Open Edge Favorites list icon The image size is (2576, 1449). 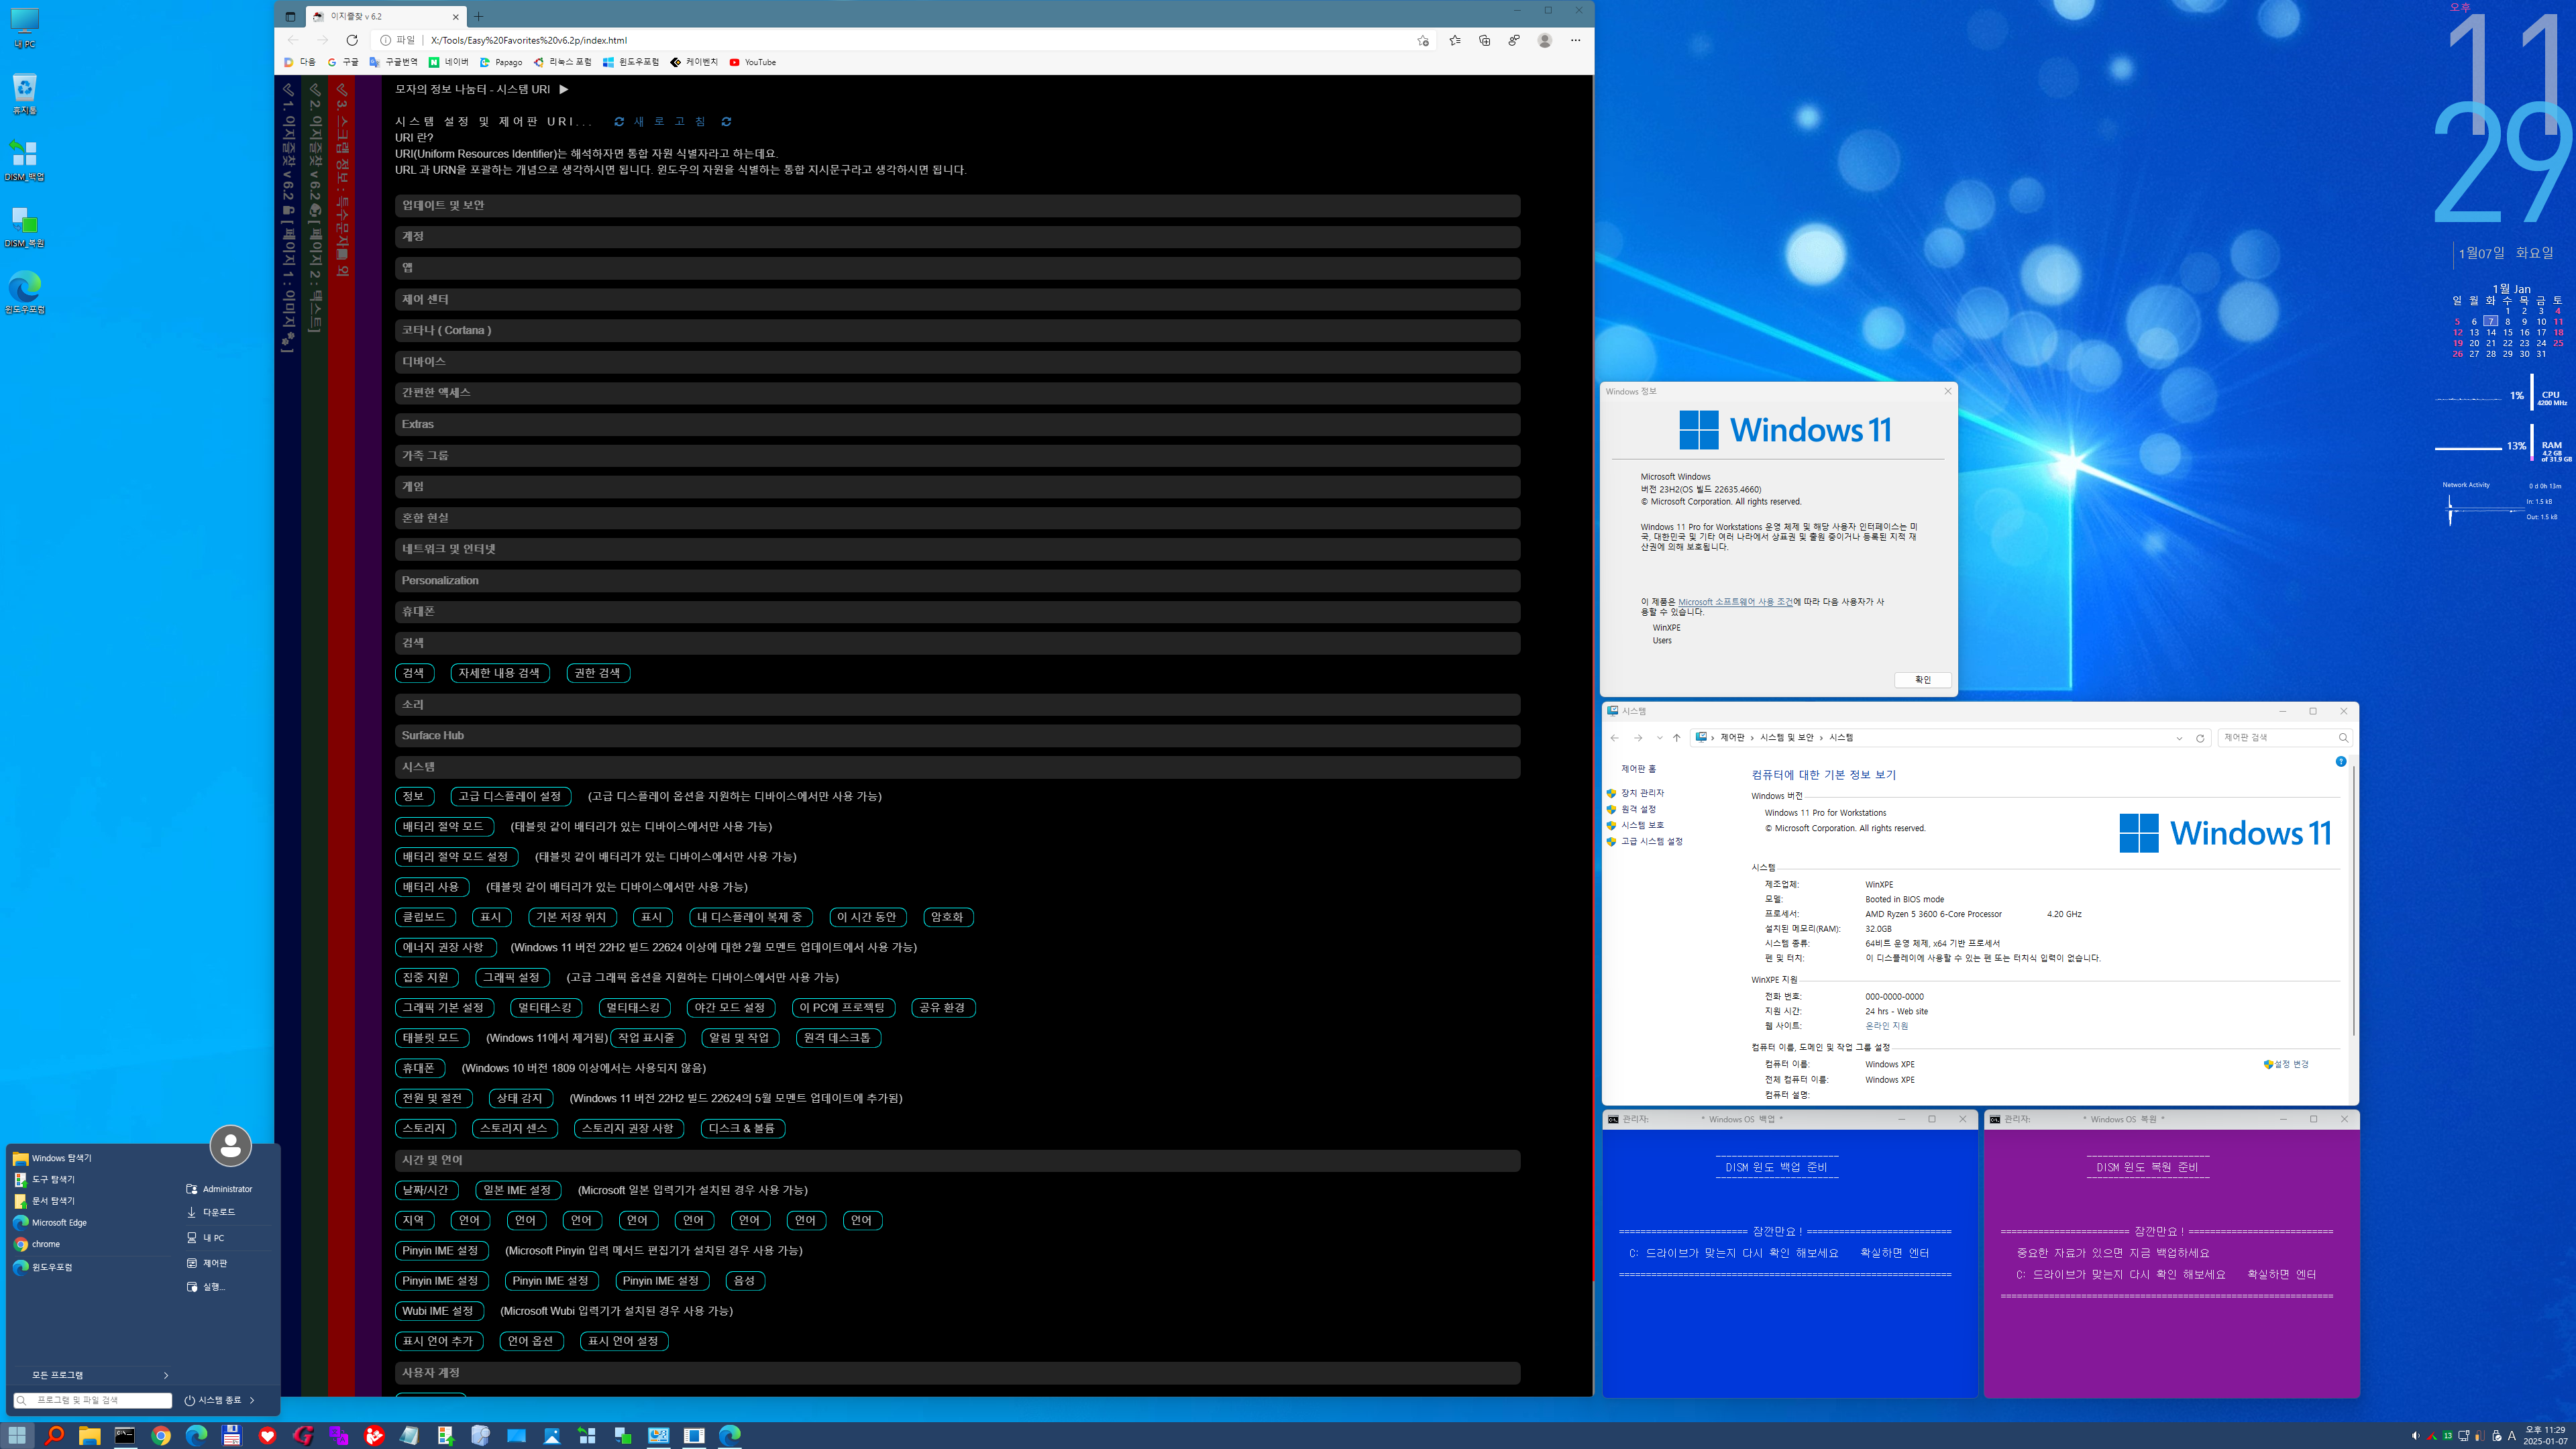1454,40
